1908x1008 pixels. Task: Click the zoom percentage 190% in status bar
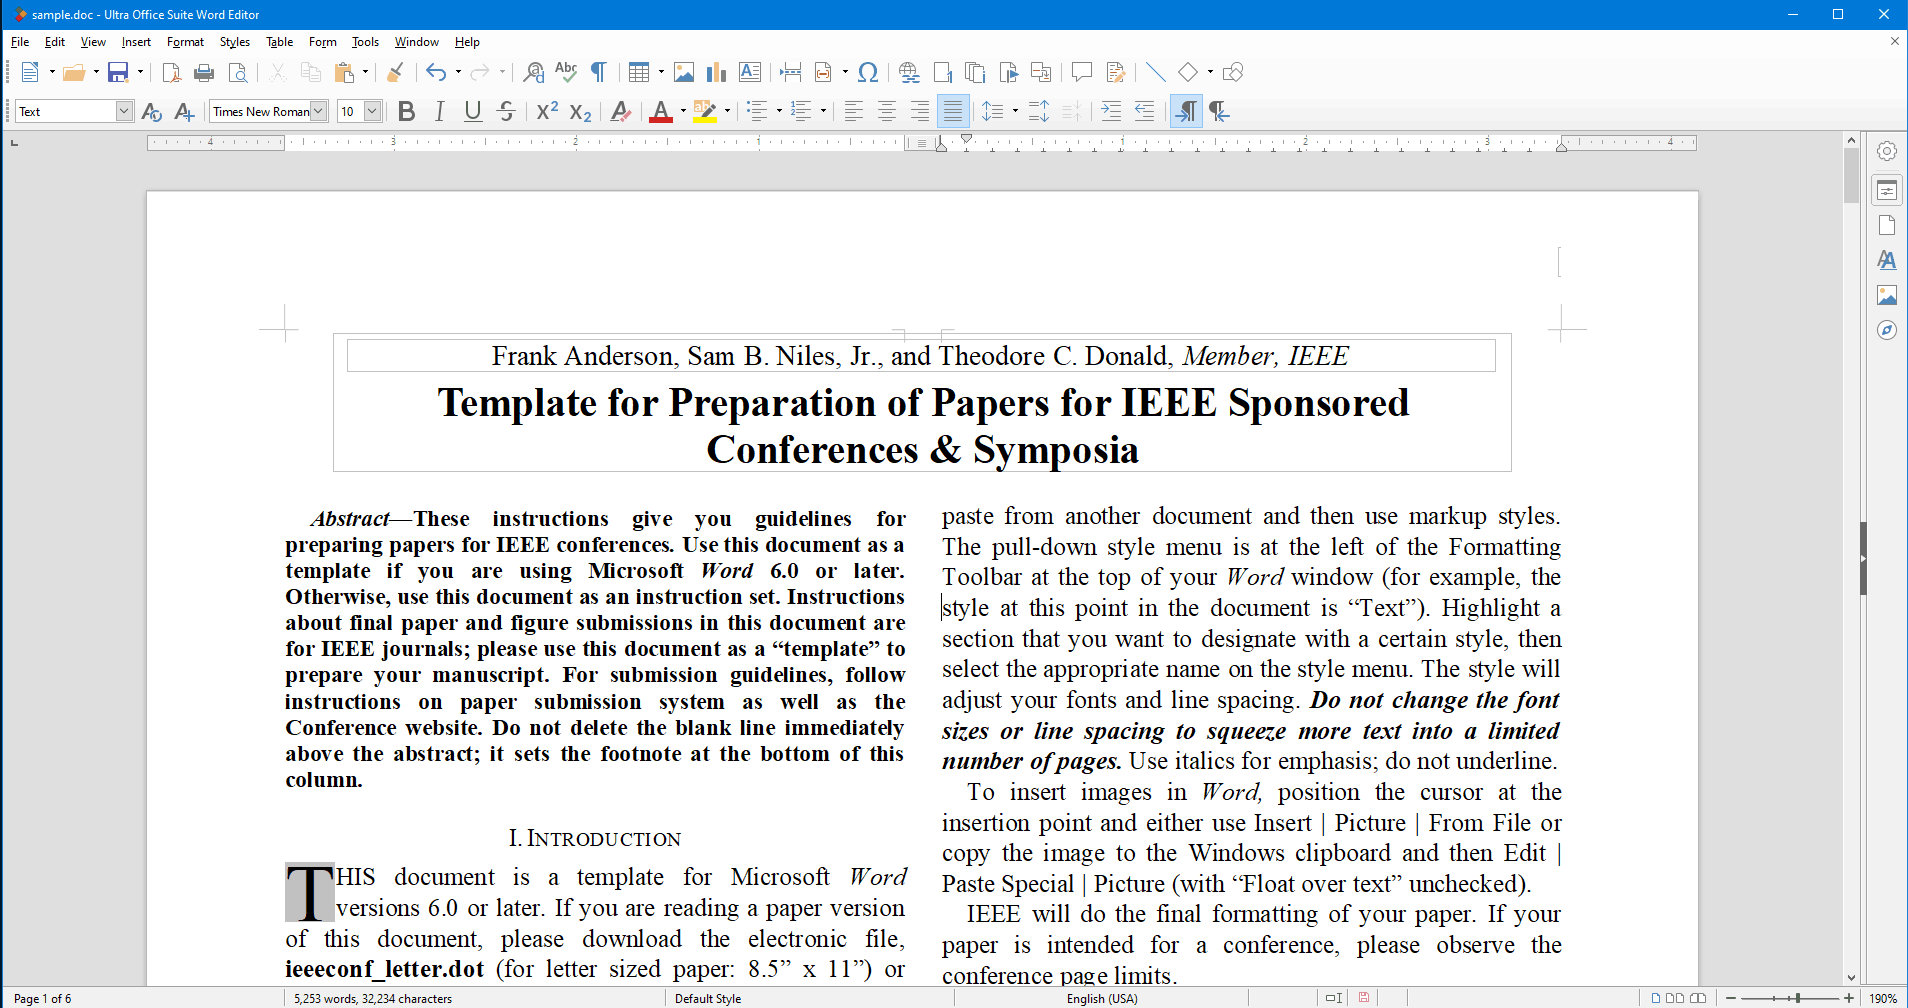click(1883, 998)
